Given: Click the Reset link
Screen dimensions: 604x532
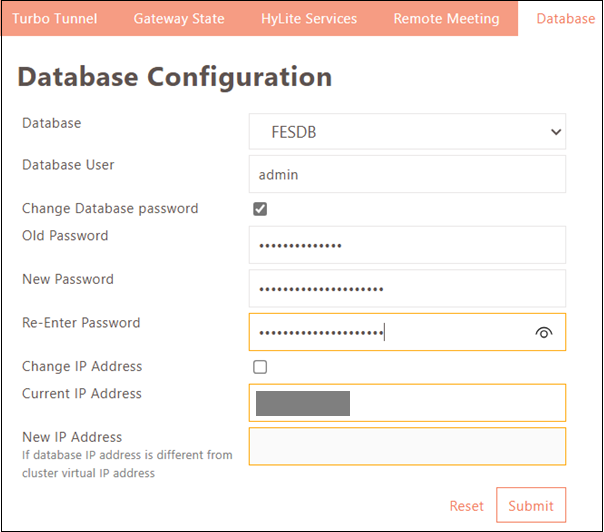Looking at the screenshot, I should click(466, 506).
